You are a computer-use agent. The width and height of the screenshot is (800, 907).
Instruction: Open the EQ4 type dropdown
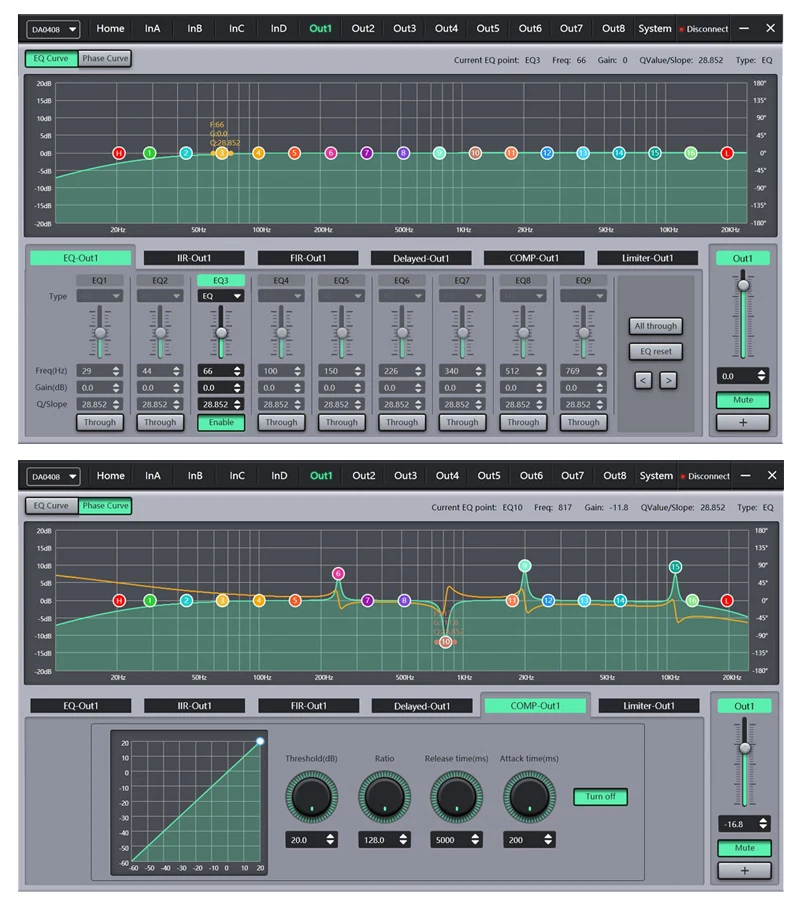281,296
